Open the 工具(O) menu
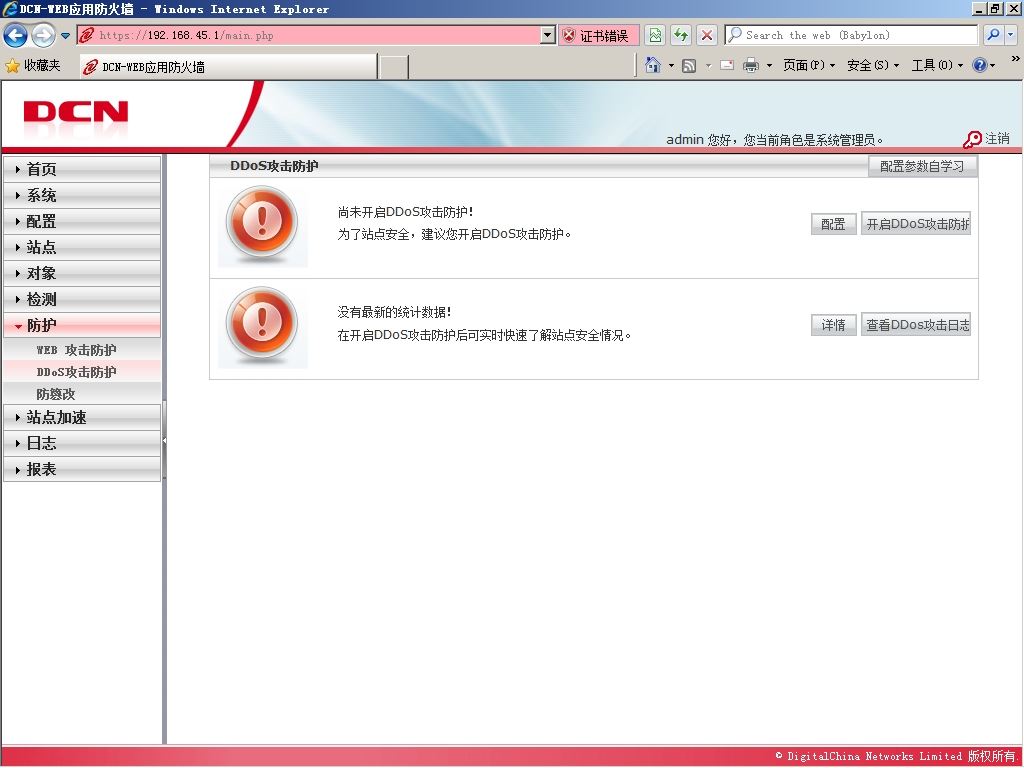Viewport: 1024px width, 768px height. pyautogui.click(x=937, y=65)
